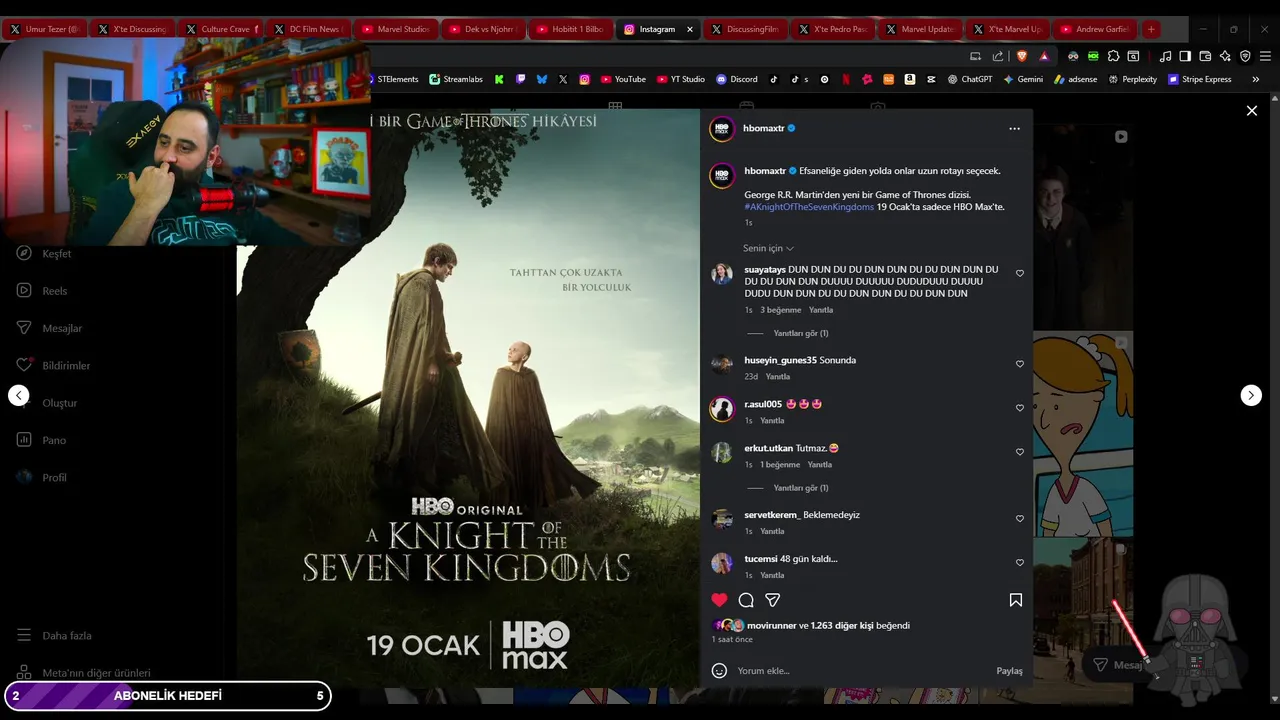The width and height of the screenshot is (1280, 720).
Task: Open Keşfet in the Instagram sidebar
Action: (x=44, y=254)
